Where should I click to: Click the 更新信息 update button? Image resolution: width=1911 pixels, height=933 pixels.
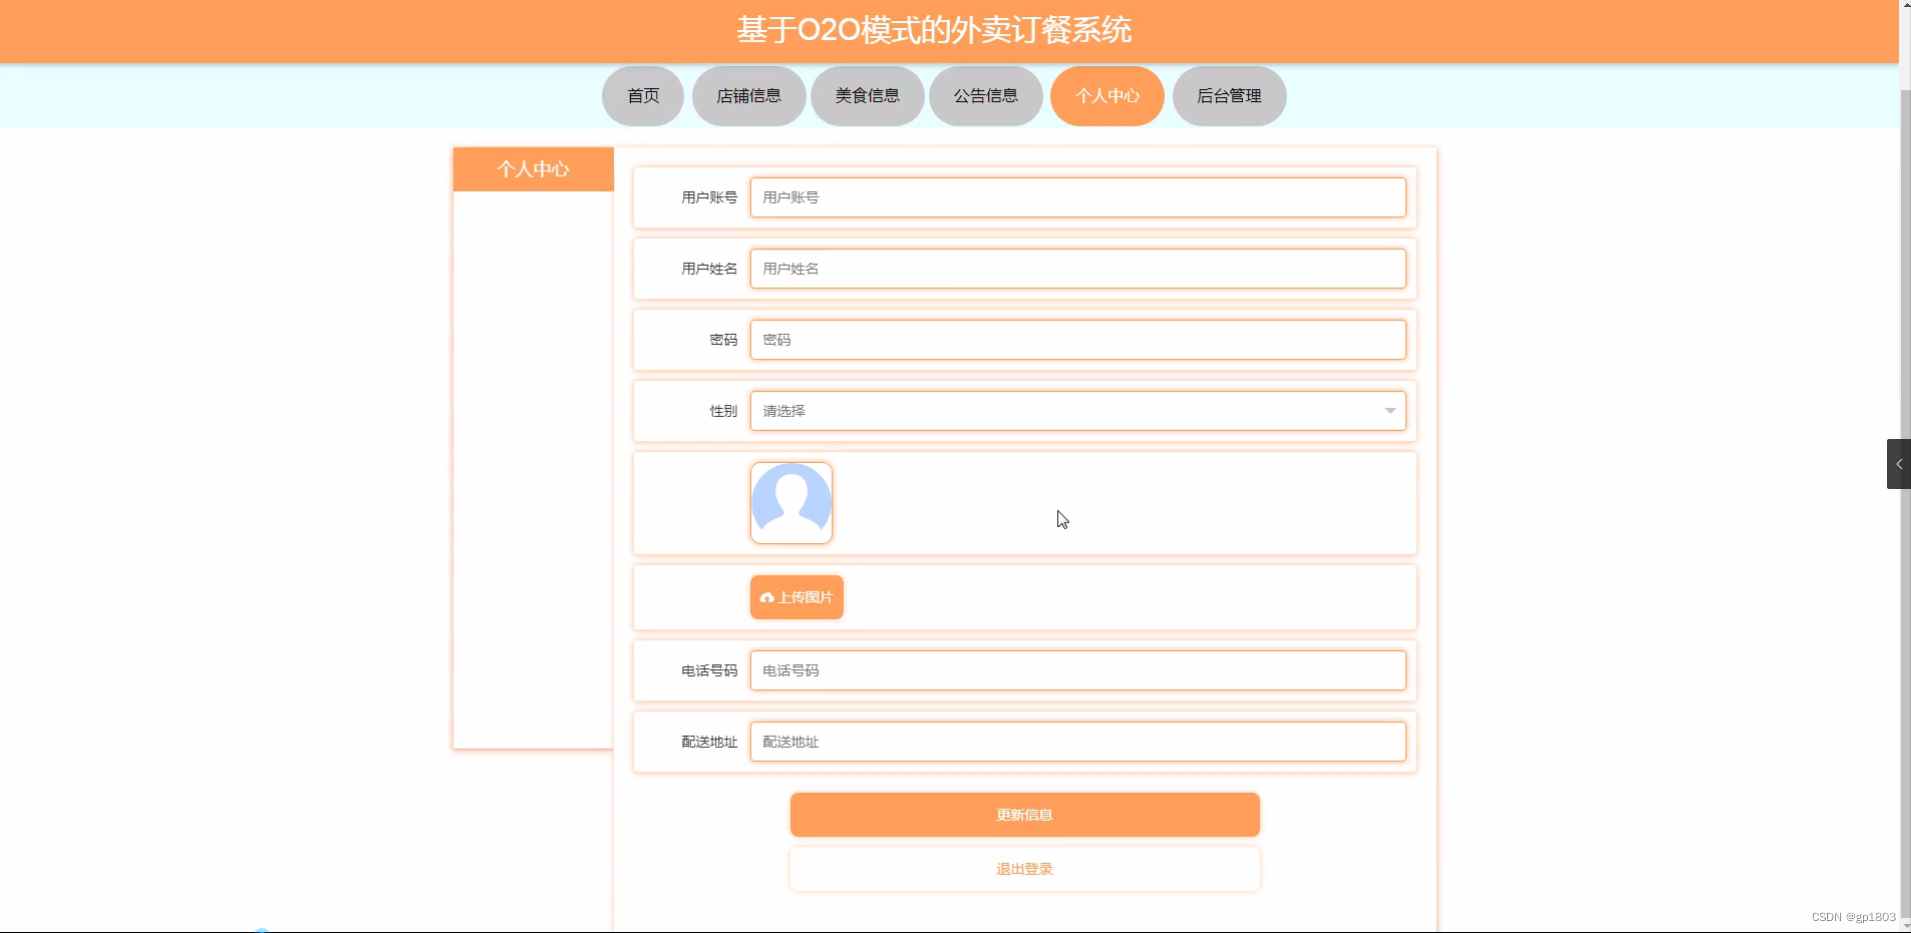1025,814
